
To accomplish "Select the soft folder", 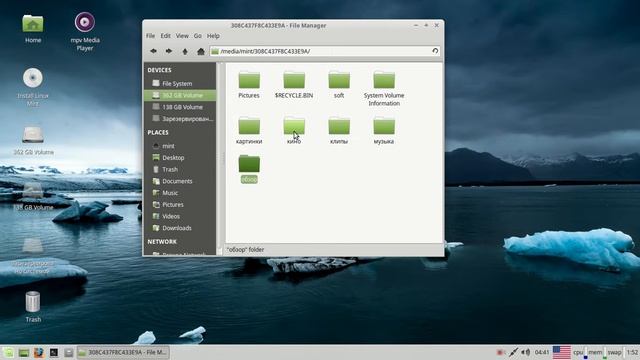I will [x=339, y=84].
